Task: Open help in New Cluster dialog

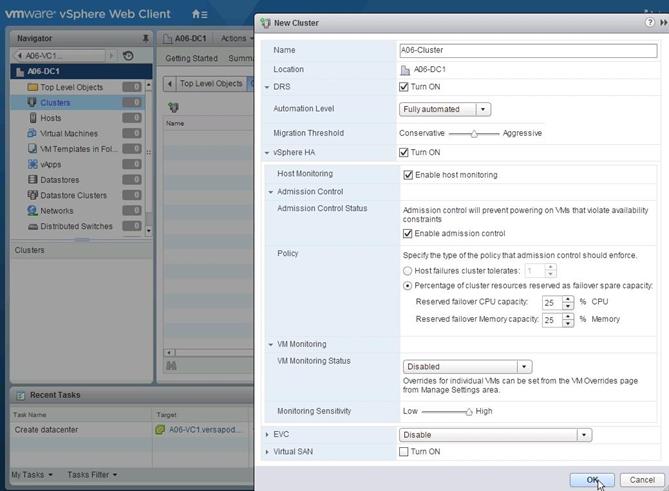Action: click(649, 22)
